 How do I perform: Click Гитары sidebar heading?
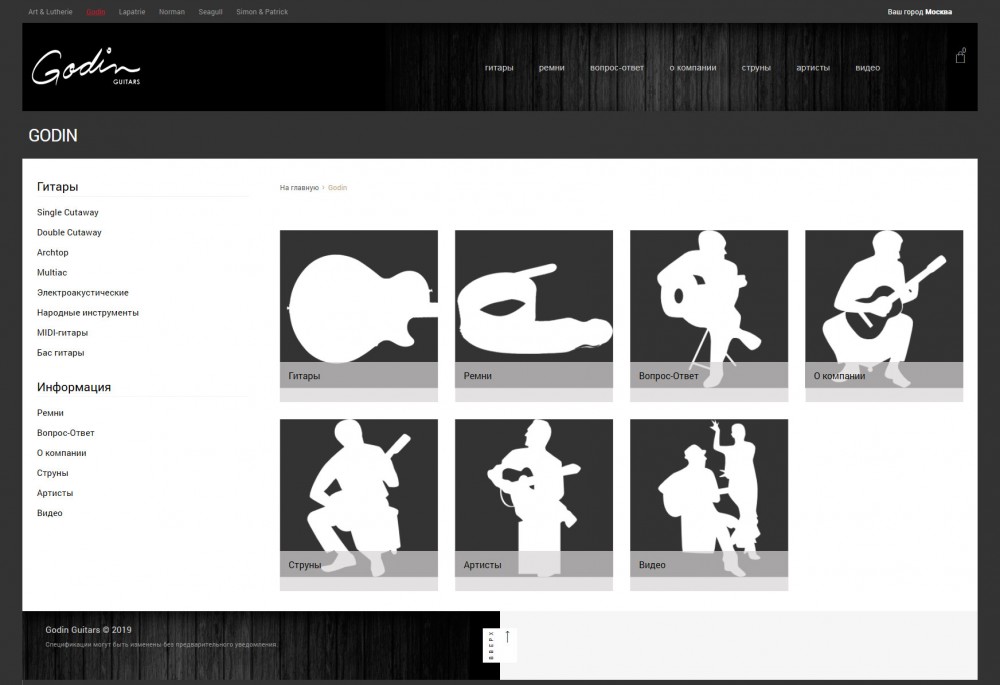[57, 187]
